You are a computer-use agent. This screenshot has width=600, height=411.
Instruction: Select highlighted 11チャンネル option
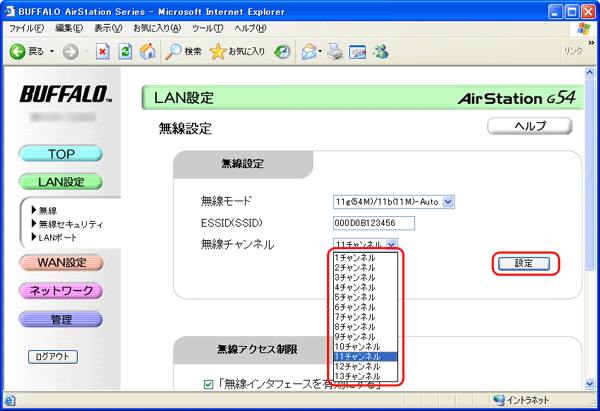[365, 357]
